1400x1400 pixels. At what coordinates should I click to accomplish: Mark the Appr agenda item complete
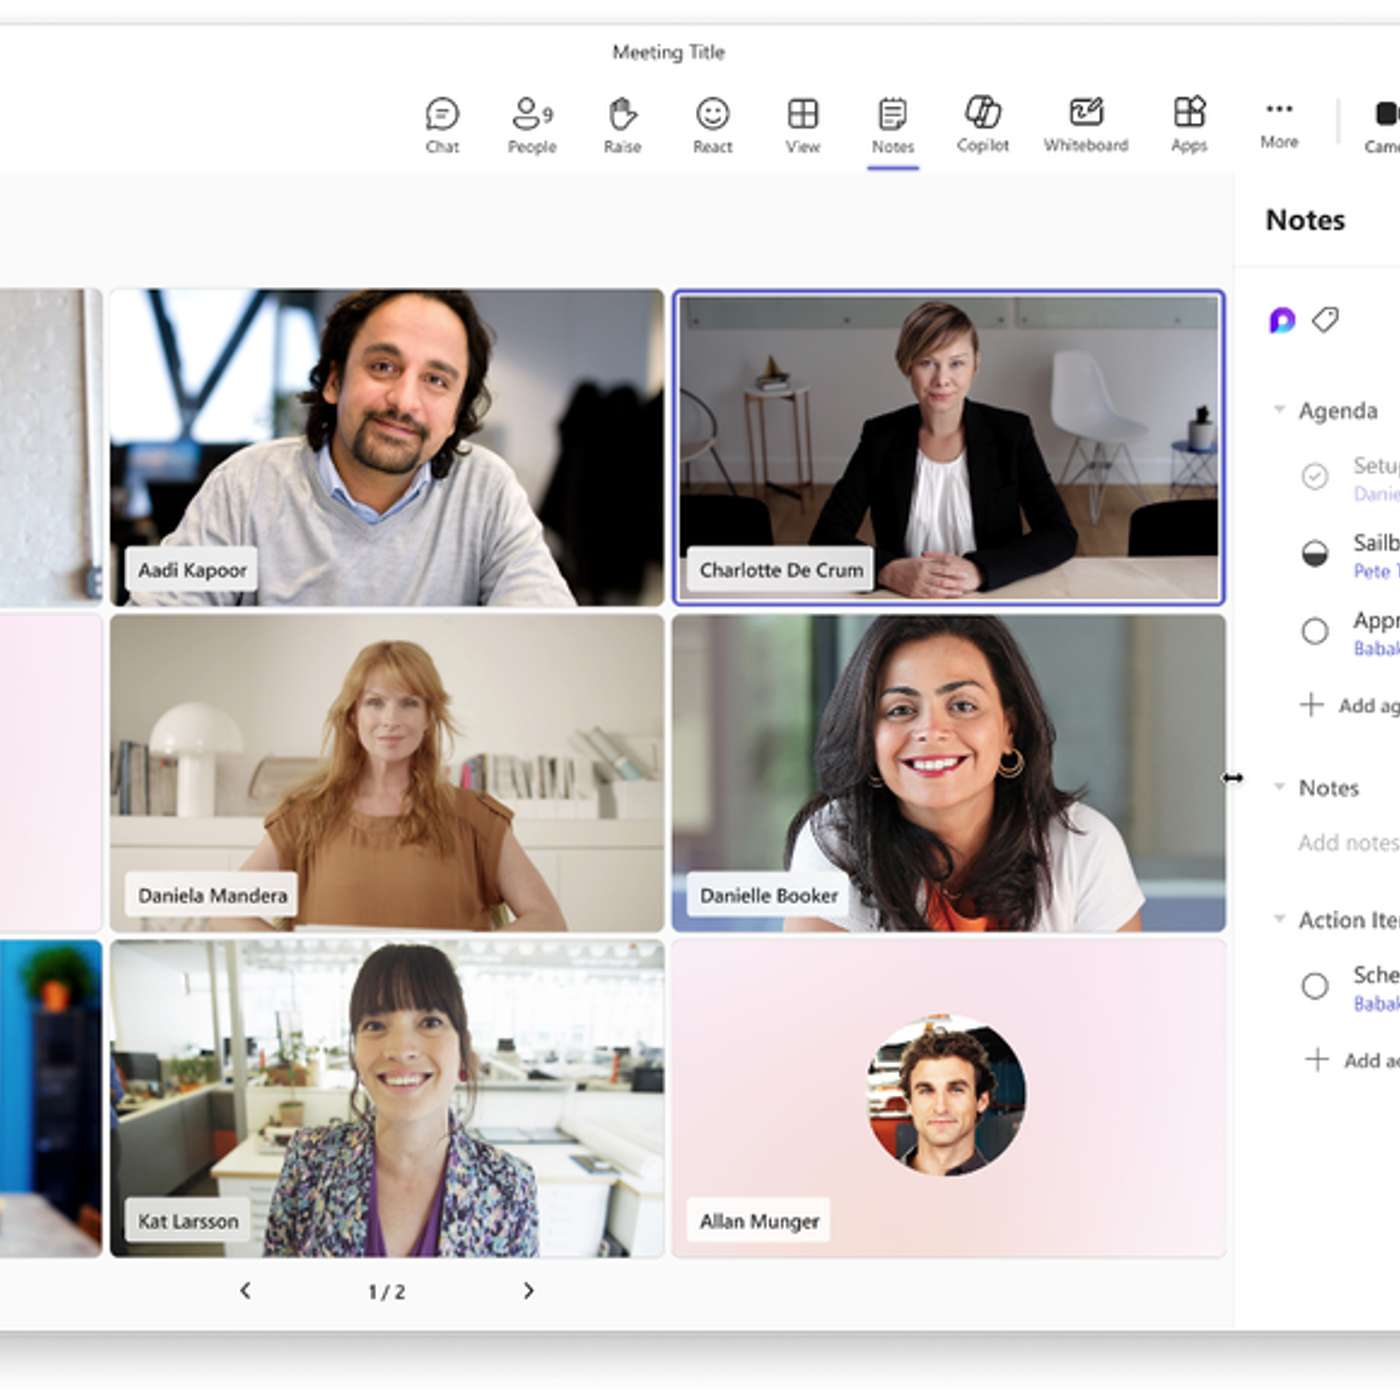1315,631
